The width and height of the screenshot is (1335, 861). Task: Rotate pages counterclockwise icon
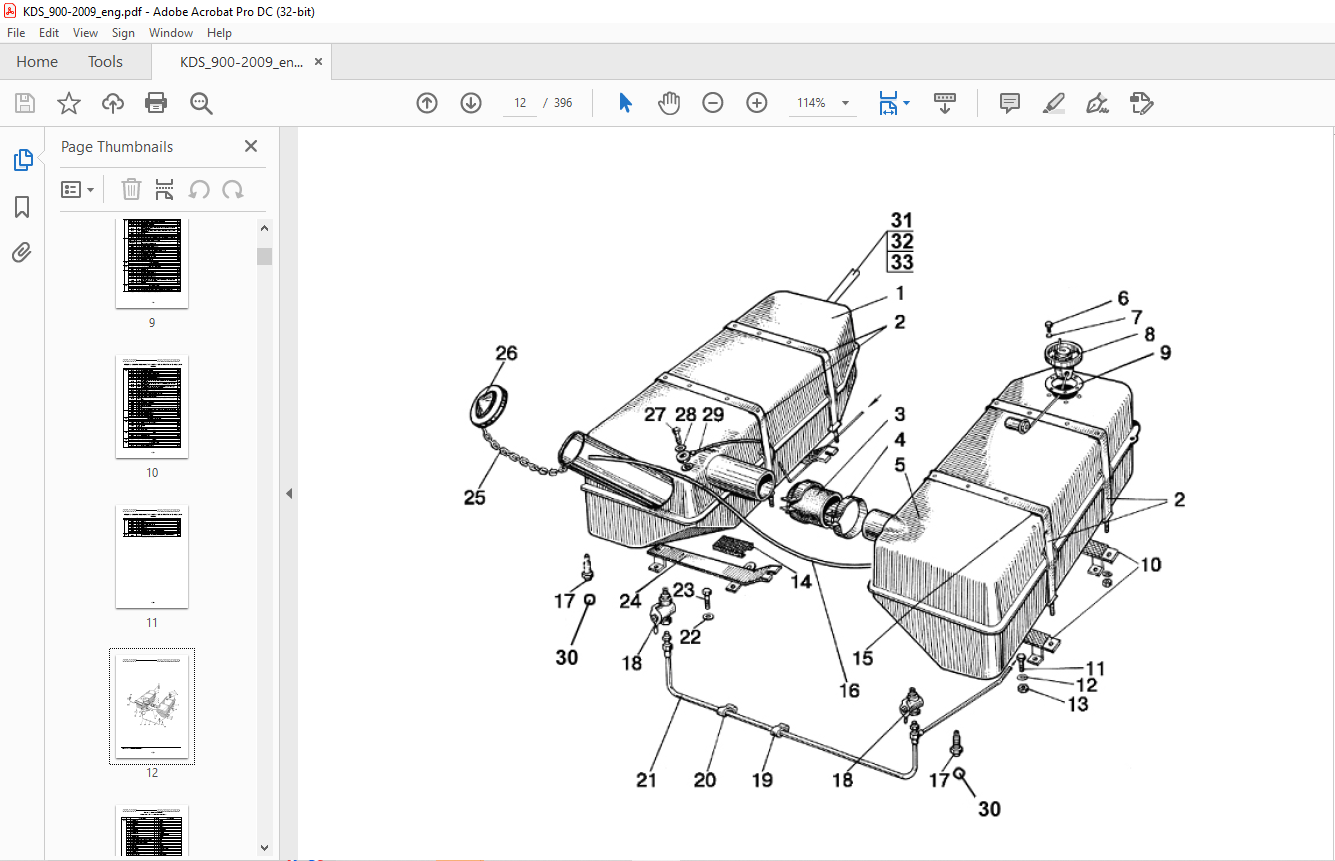coord(199,189)
